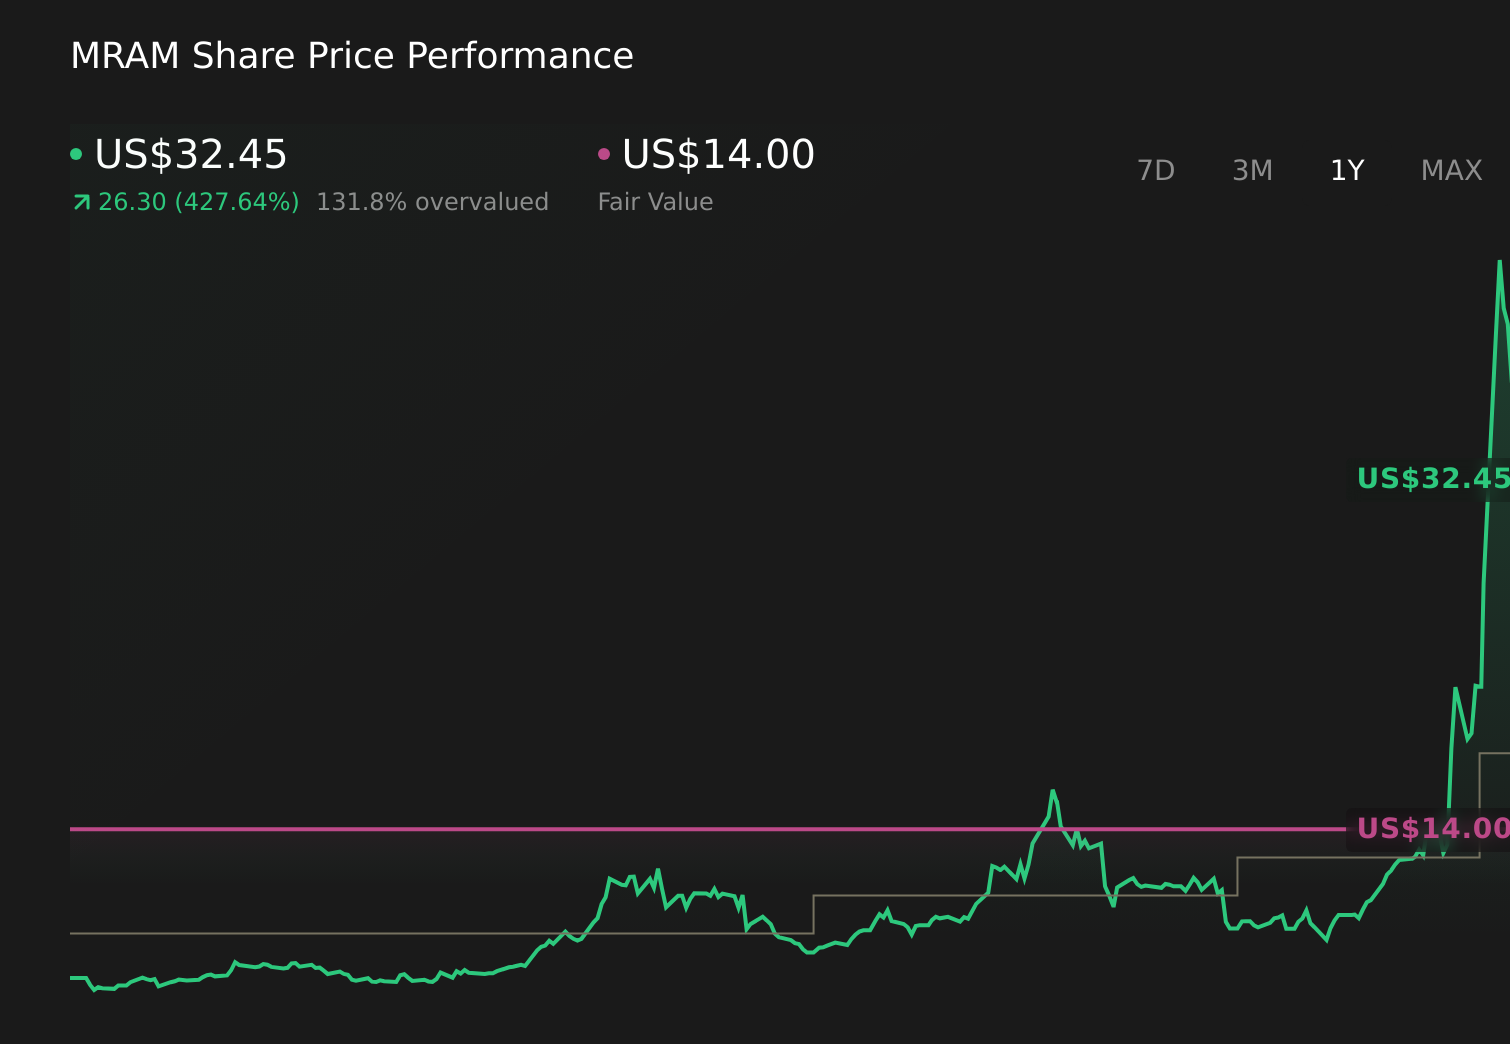
Task: Click the Fair Value caption
Action: point(655,202)
